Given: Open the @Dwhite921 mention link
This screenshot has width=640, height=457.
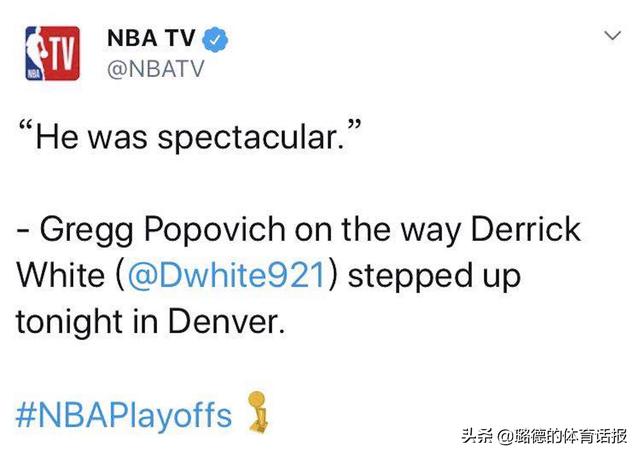Looking at the screenshot, I should pos(227,275).
